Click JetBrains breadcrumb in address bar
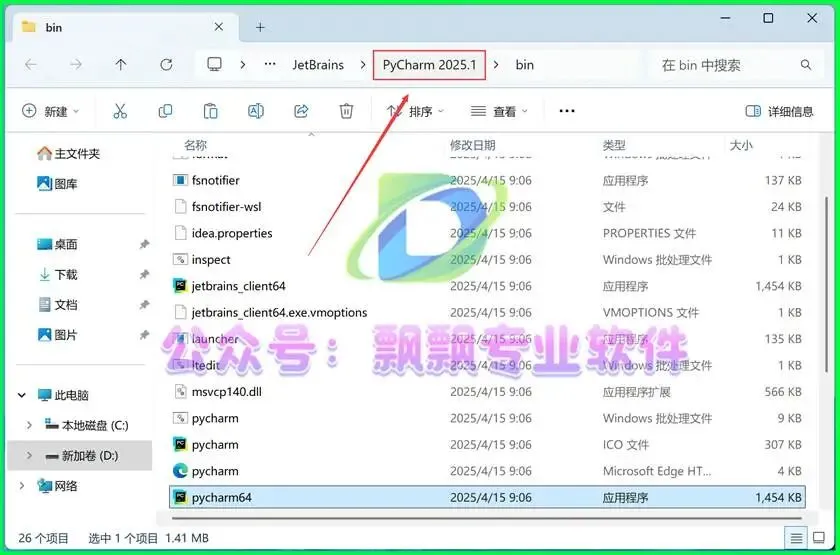The width and height of the screenshot is (840, 555). [318, 65]
